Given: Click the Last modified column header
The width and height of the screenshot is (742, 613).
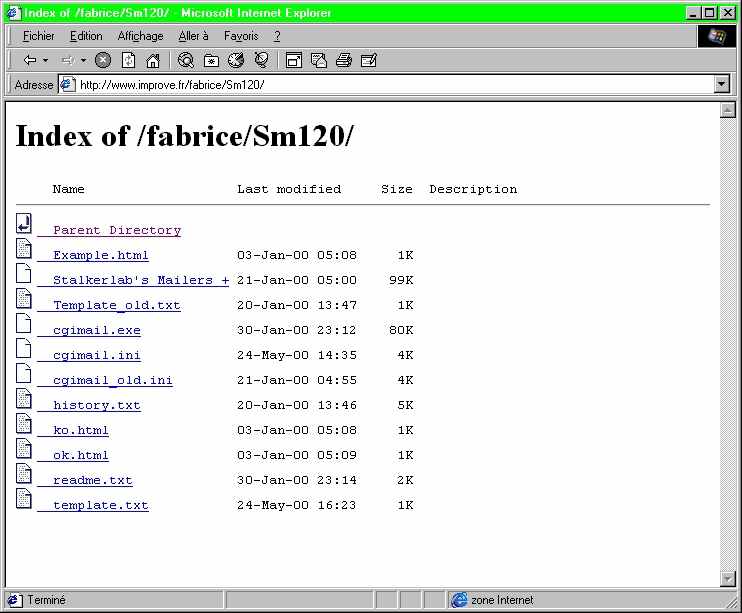Looking at the screenshot, I should pos(289,189).
